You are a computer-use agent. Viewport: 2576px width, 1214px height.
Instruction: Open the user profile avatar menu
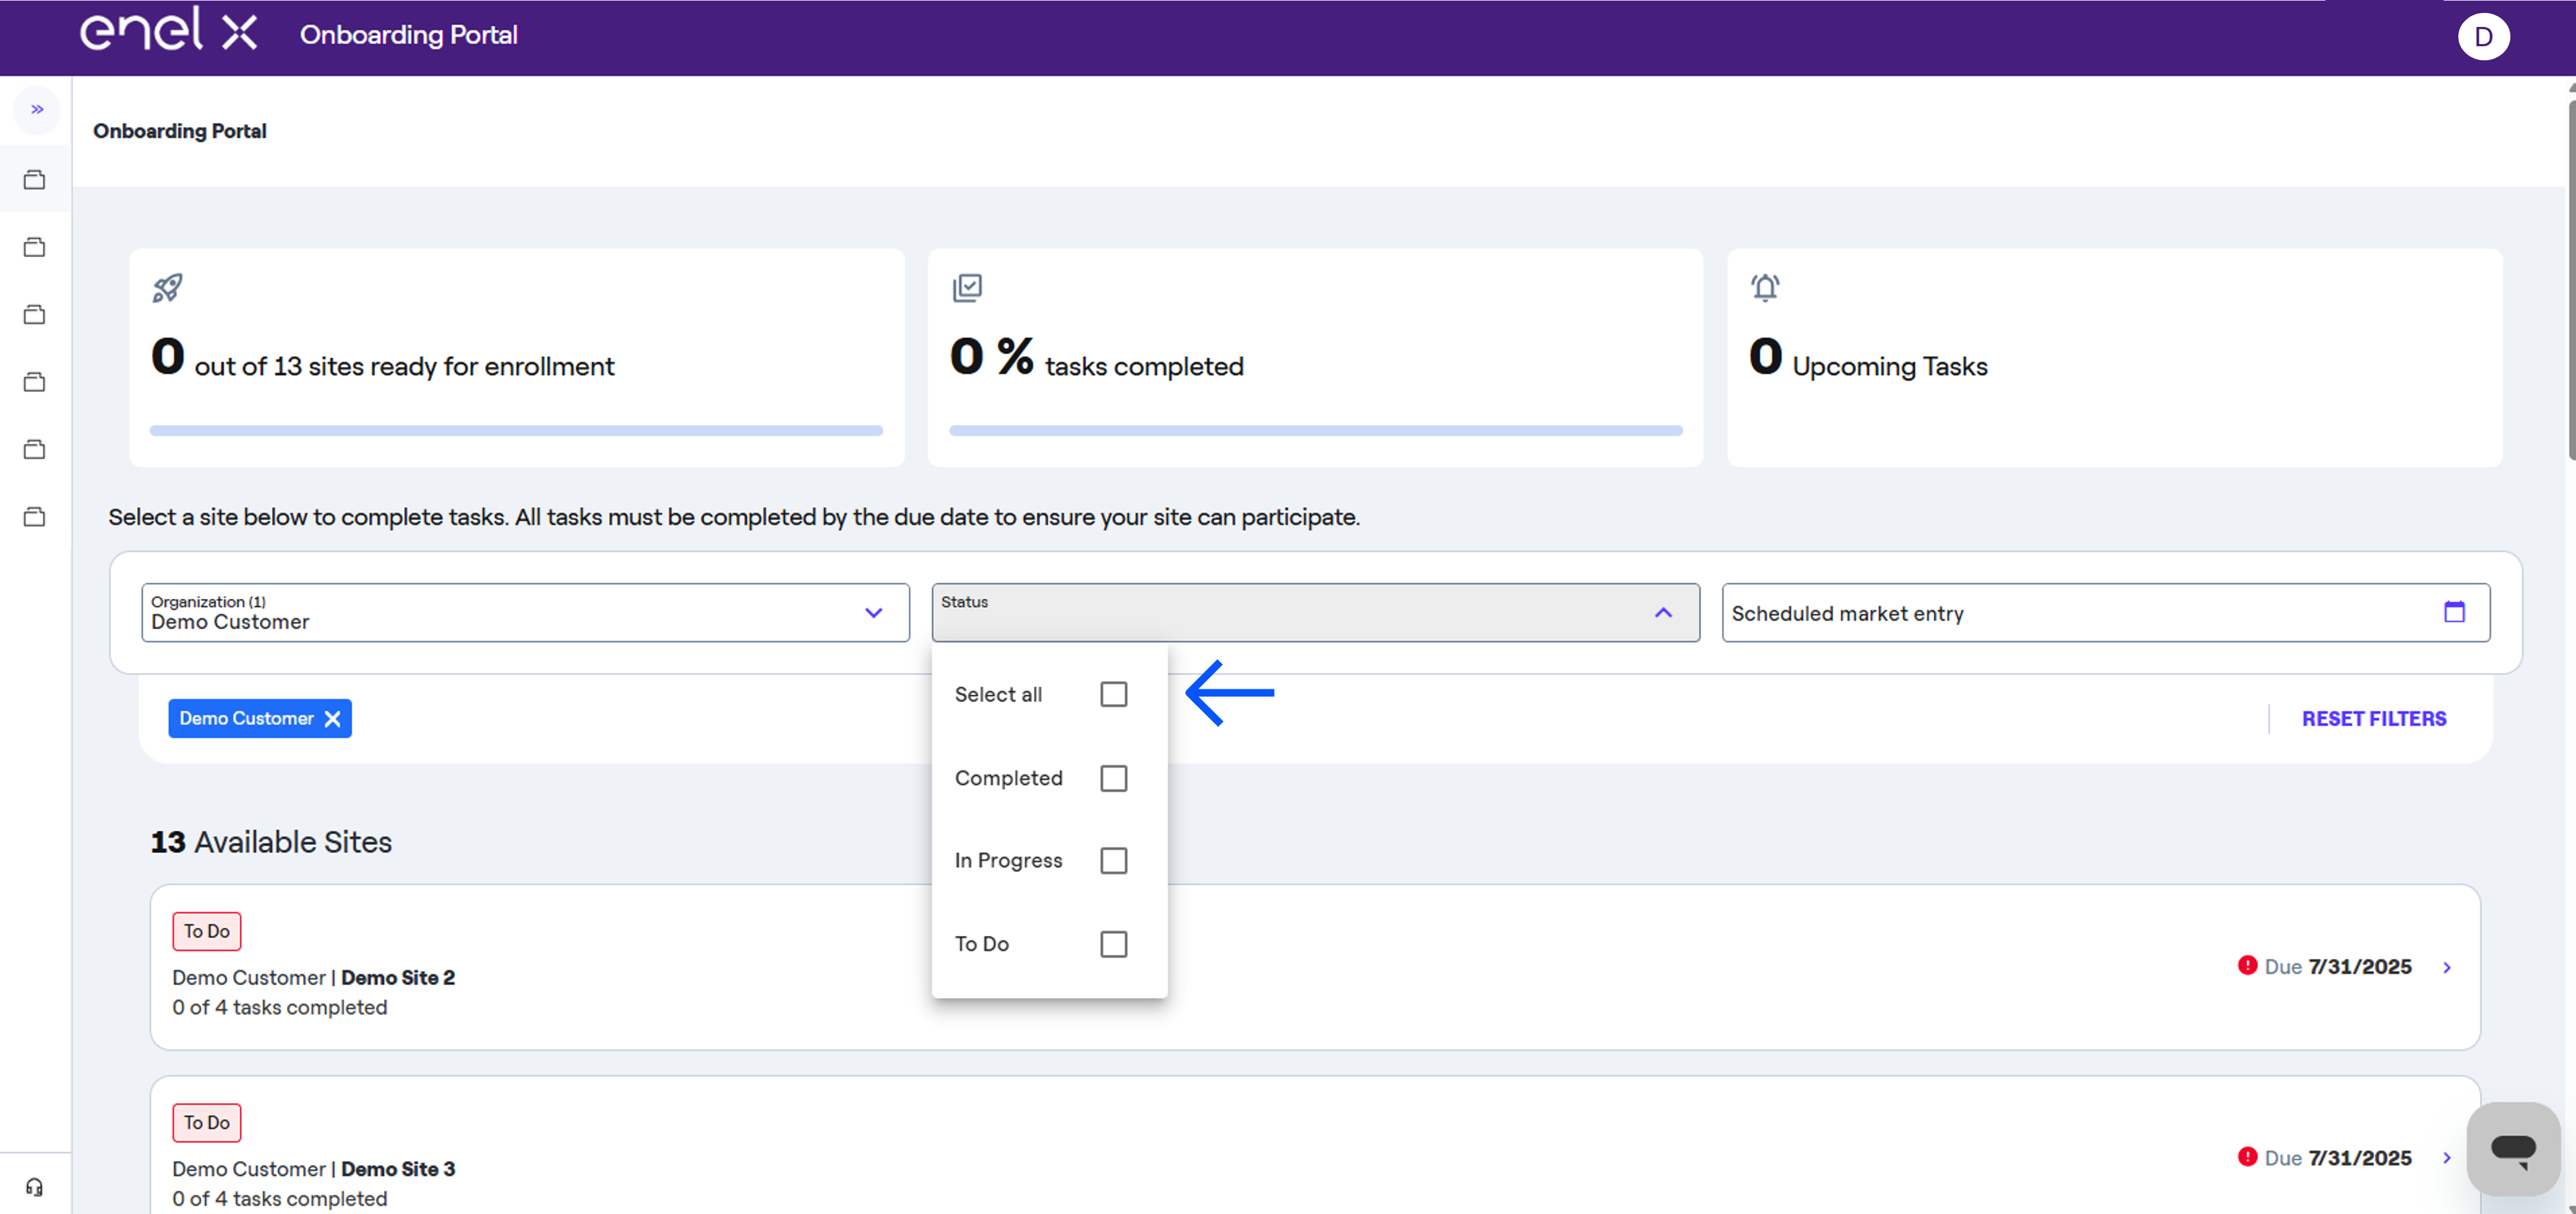(2484, 36)
